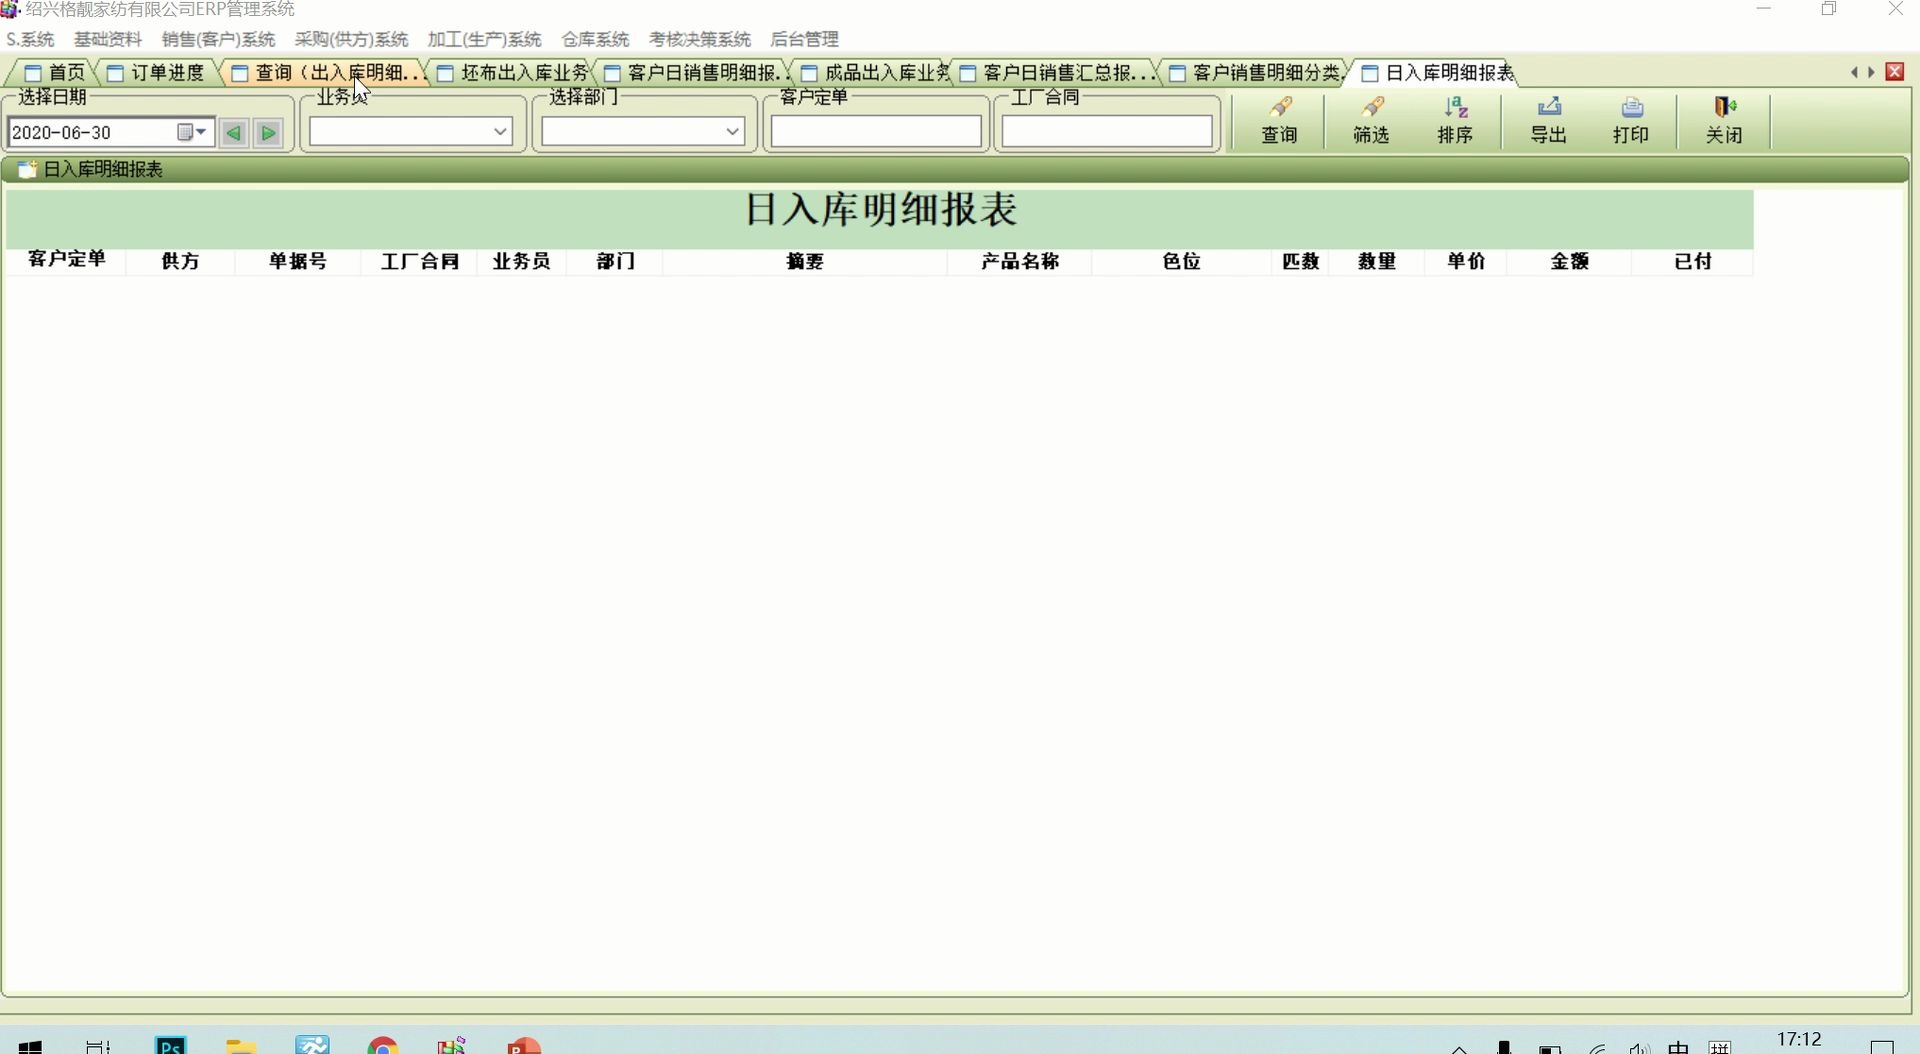Open Photoshop from the taskbar

pyautogui.click(x=171, y=1046)
